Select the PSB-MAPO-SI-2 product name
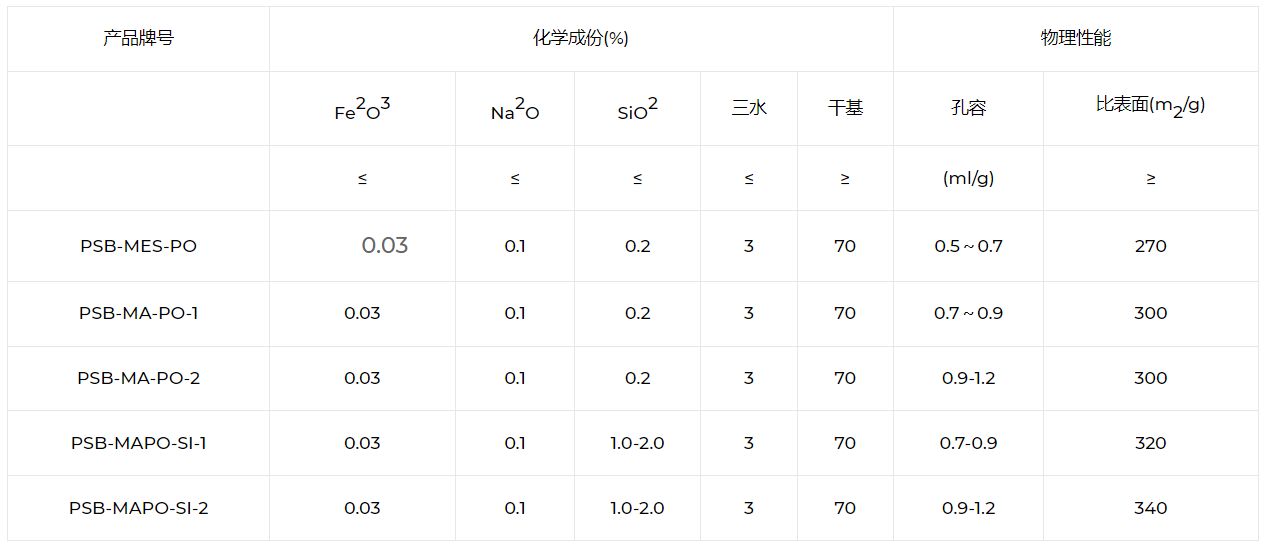The image size is (1267, 549). pyautogui.click(x=138, y=508)
